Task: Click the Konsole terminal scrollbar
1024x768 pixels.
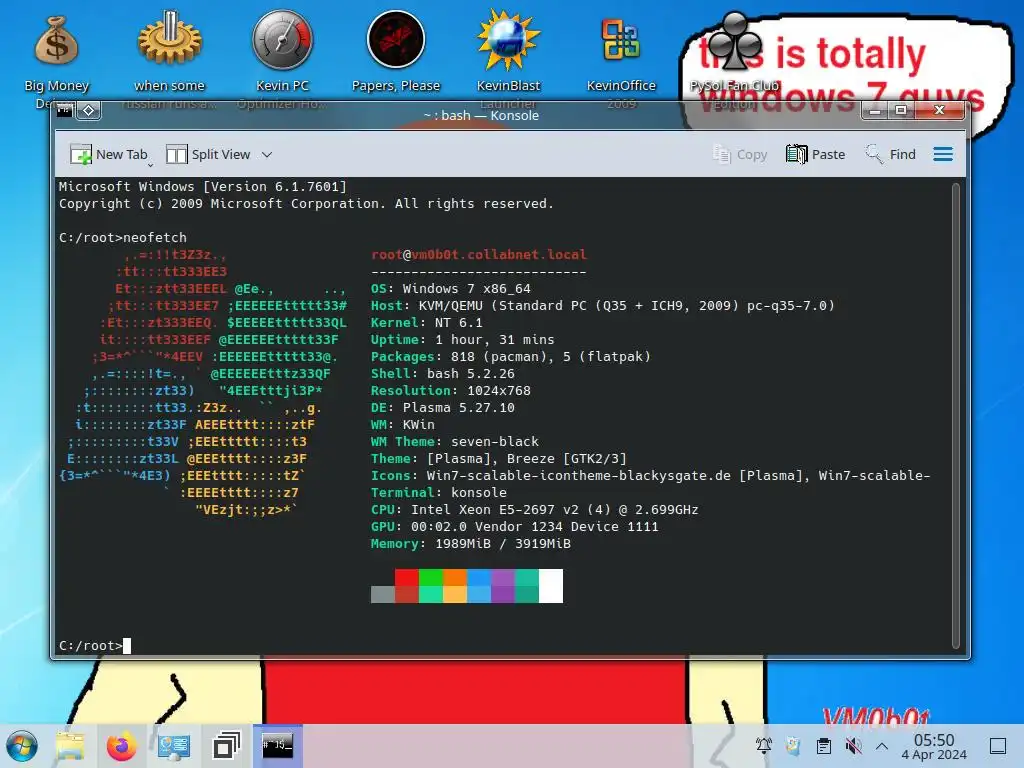Action: coord(955,416)
